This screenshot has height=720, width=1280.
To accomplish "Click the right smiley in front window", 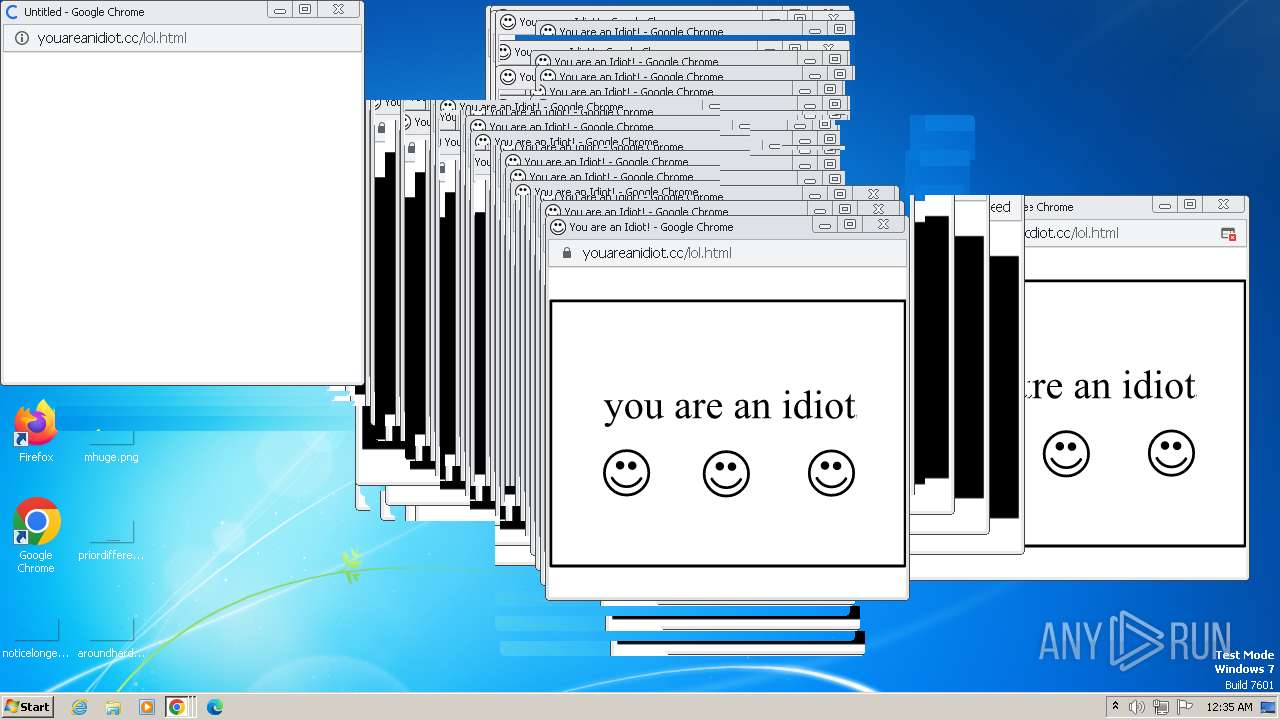I will 831,473.
